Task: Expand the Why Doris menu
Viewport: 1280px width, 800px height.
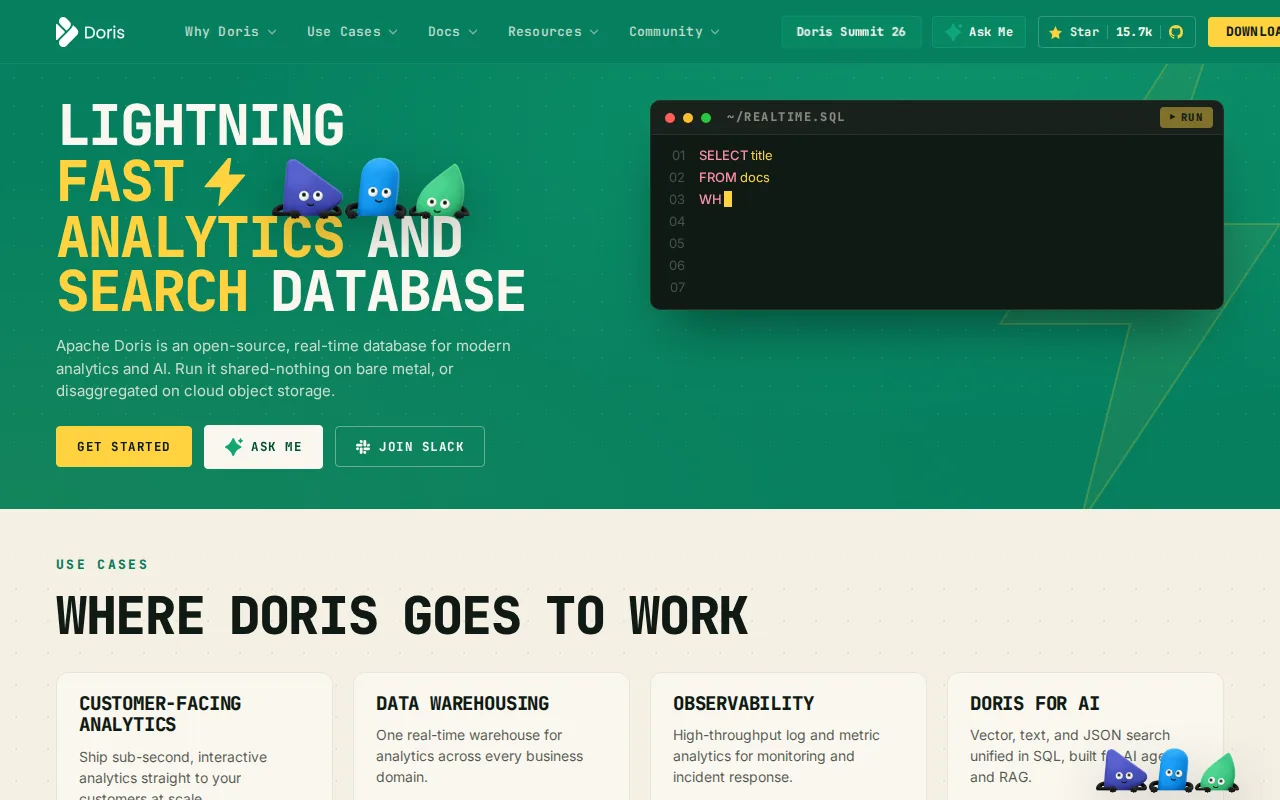Action: tap(231, 32)
